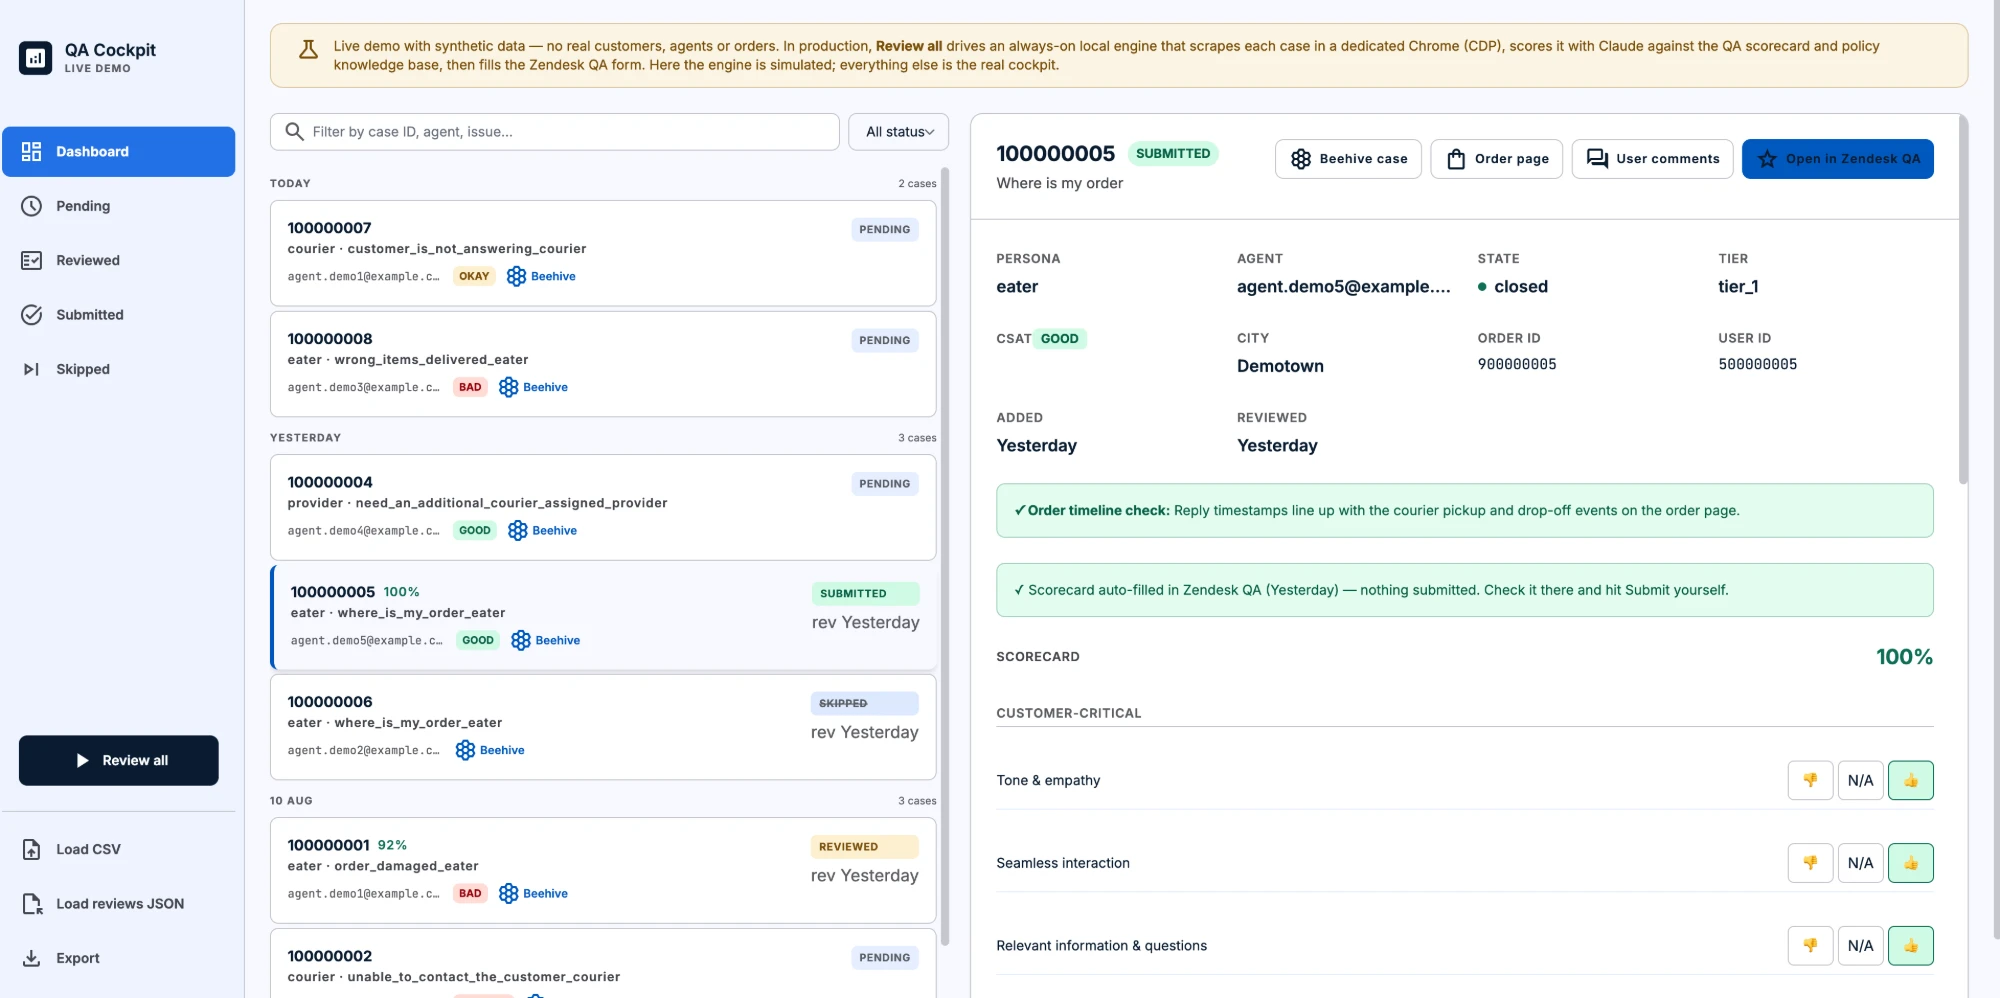View User comments
Image resolution: width=2000 pixels, height=998 pixels.
coord(1652,159)
